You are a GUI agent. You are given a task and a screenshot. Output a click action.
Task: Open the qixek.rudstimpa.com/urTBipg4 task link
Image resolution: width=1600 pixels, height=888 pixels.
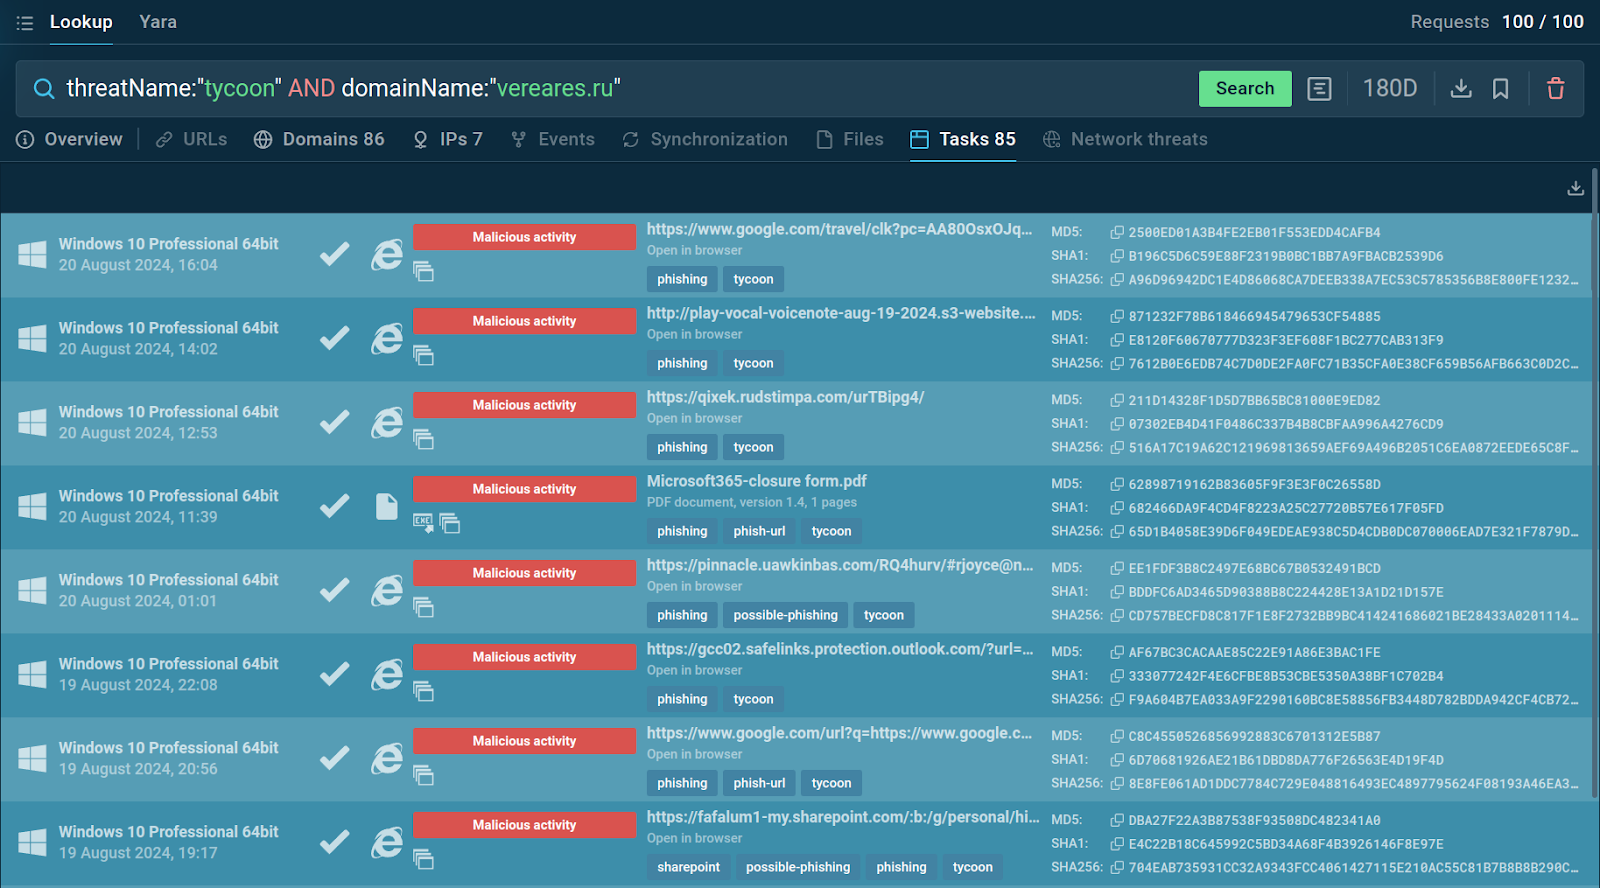click(785, 397)
